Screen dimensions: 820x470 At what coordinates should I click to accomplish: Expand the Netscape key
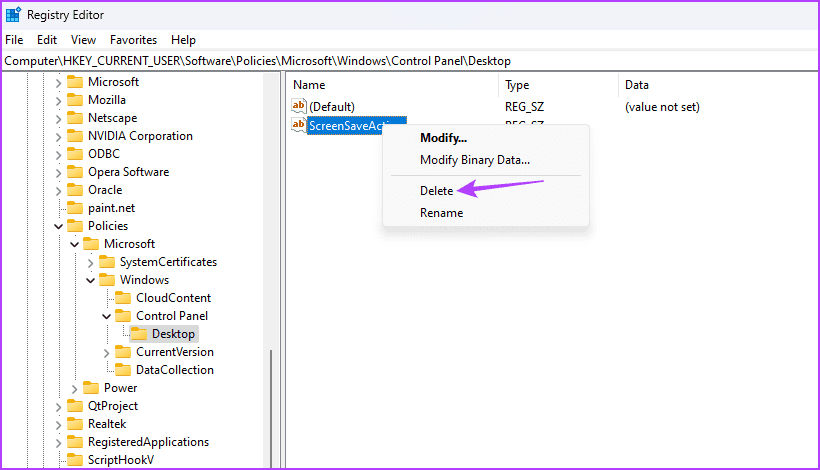tap(59, 119)
